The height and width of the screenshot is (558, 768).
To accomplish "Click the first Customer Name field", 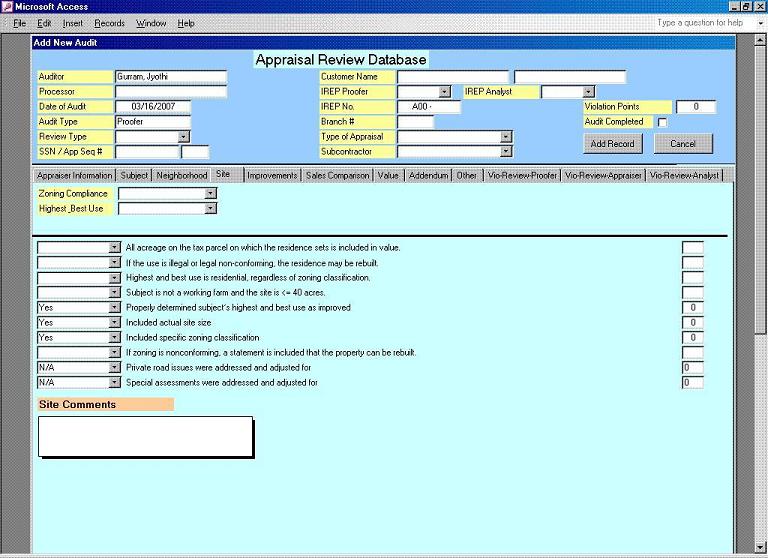I will pyautogui.click(x=453, y=77).
